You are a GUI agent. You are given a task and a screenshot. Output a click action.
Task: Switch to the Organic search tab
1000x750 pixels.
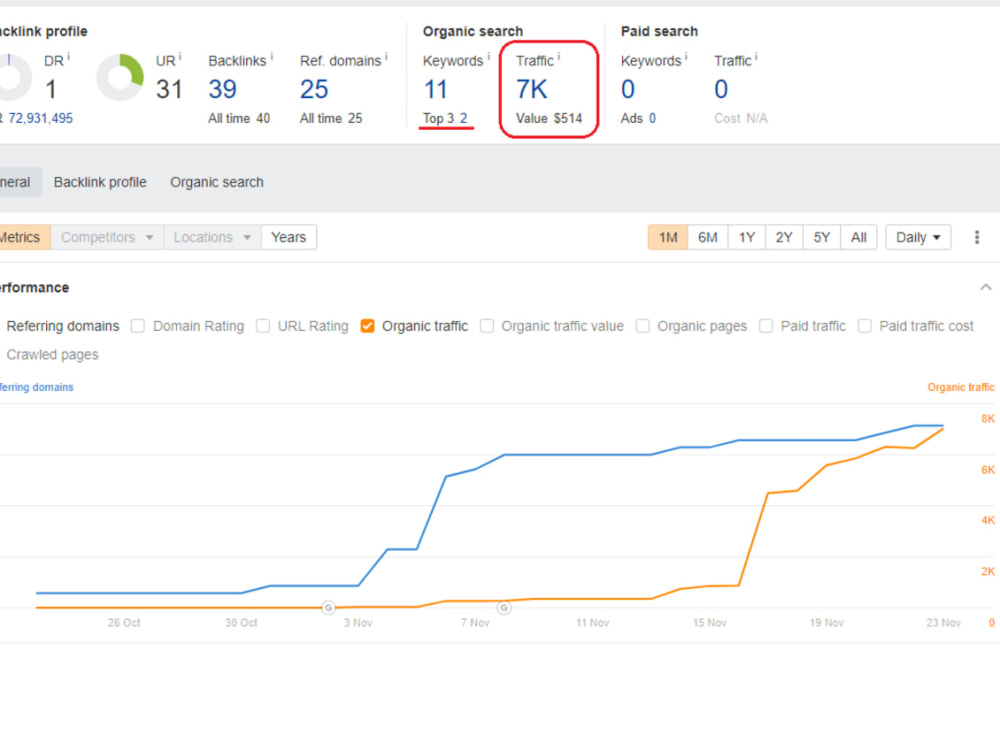pos(217,182)
